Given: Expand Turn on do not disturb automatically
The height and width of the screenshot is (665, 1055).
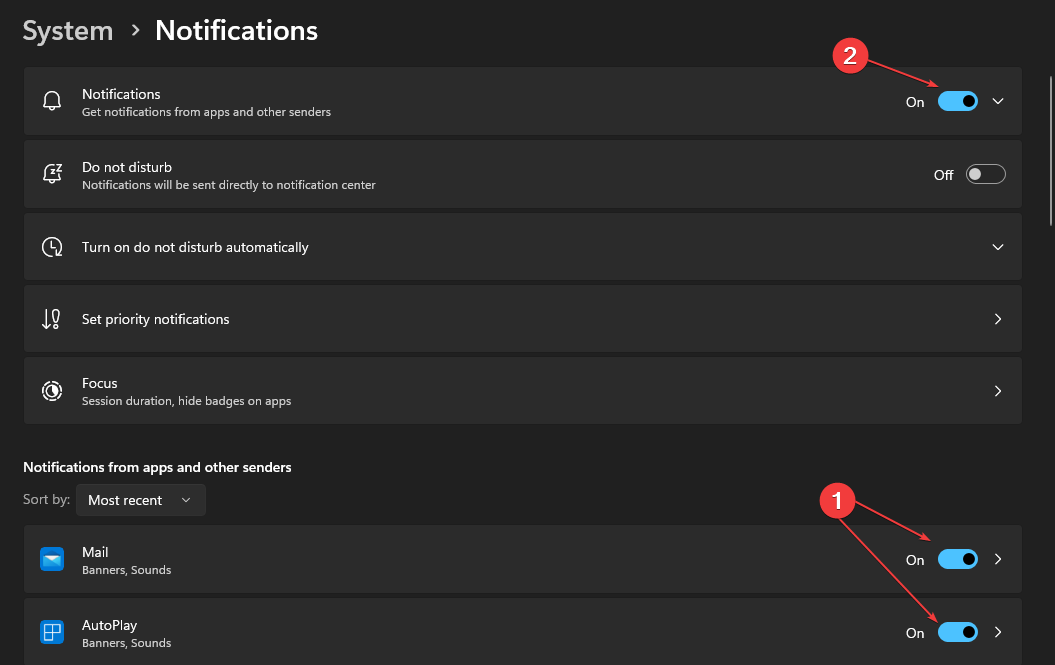Looking at the screenshot, I should click(997, 247).
